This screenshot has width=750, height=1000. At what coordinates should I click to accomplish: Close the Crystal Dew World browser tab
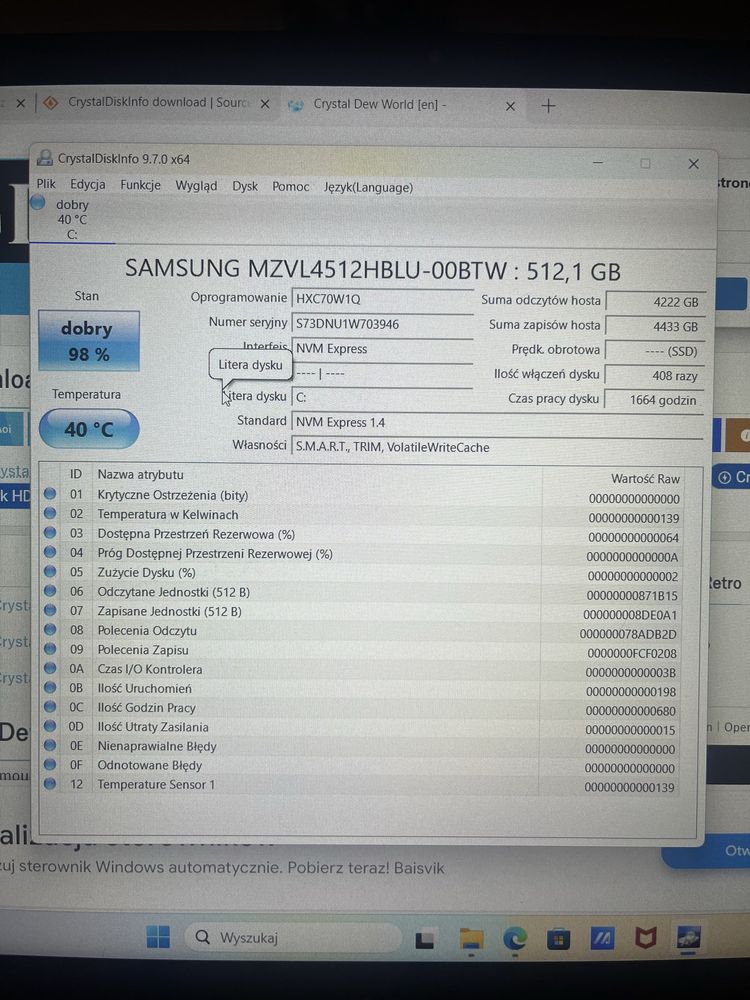click(510, 106)
